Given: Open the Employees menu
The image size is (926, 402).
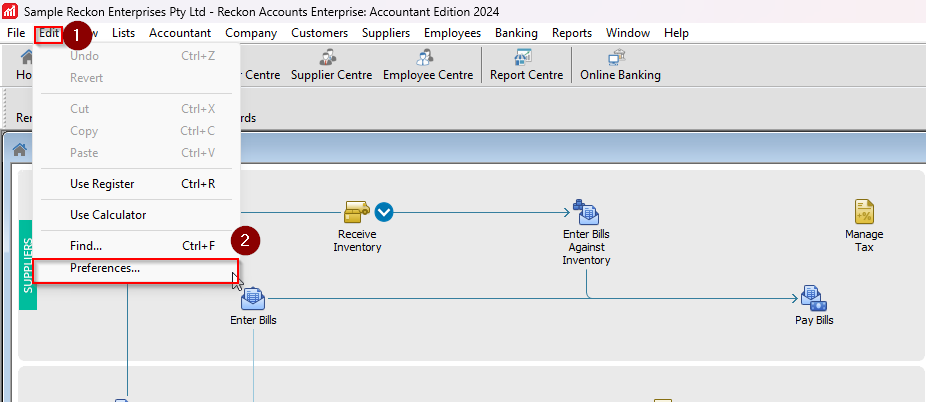Looking at the screenshot, I should point(452,33).
